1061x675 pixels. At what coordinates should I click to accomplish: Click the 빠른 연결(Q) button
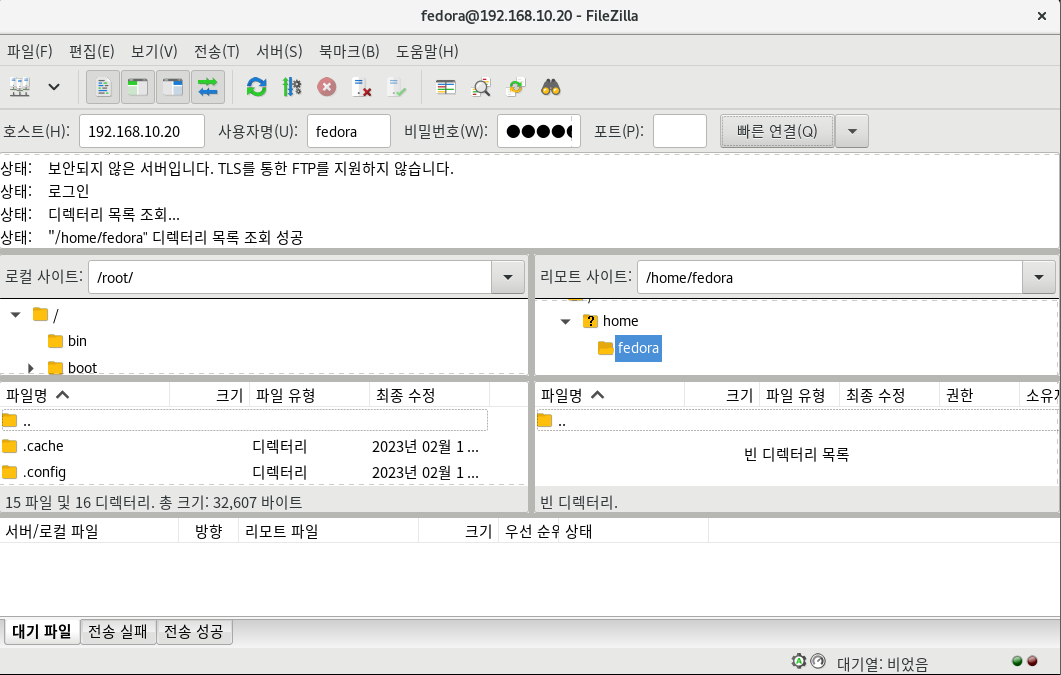[777, 131]
